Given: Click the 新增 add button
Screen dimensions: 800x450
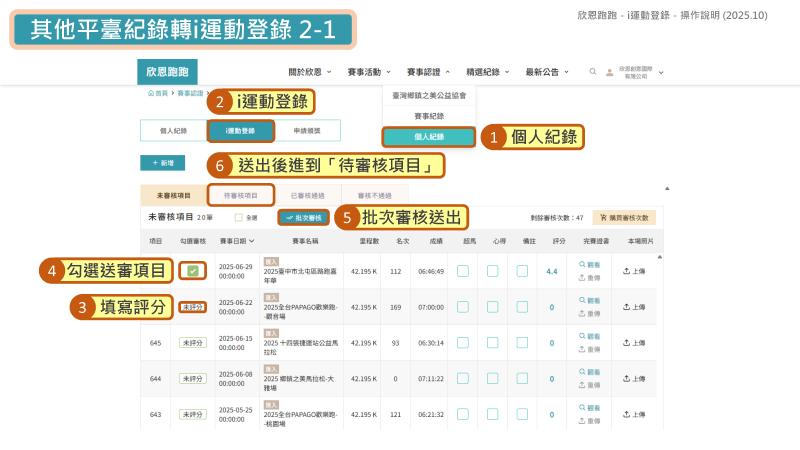Looking at the screenshot, I should (x=162, y=162).
